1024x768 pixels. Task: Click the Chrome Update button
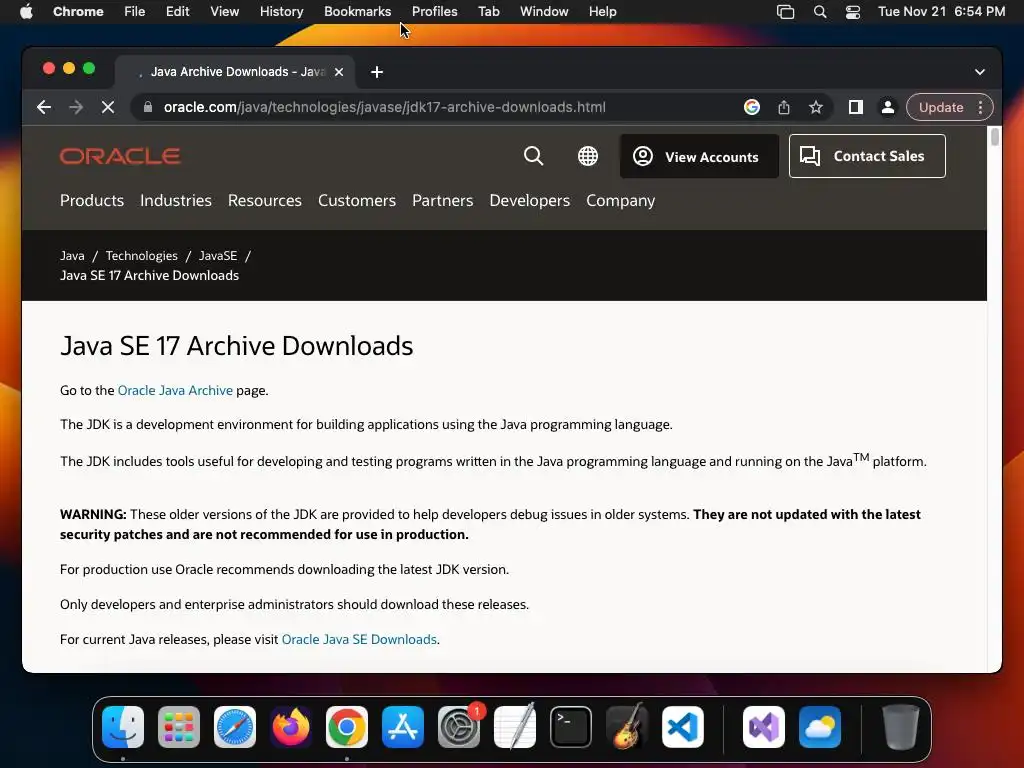(941, 107)
